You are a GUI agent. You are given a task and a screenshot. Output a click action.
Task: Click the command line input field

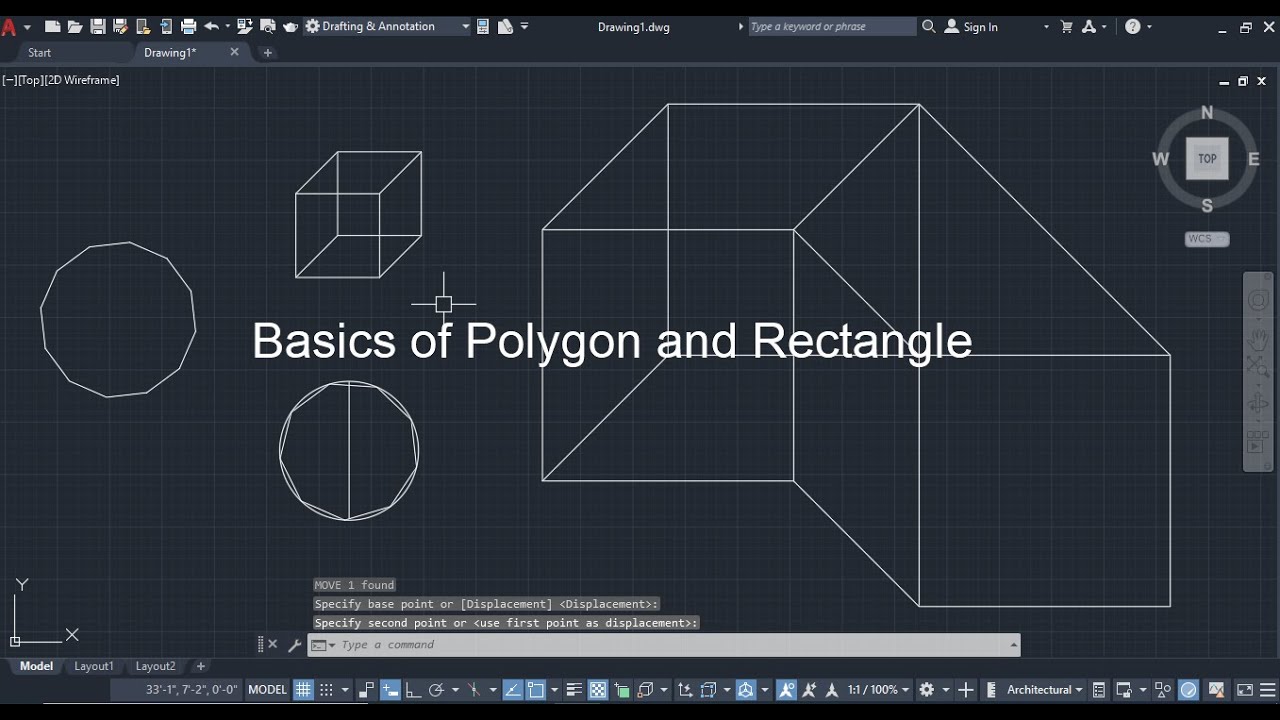(663, 645)
